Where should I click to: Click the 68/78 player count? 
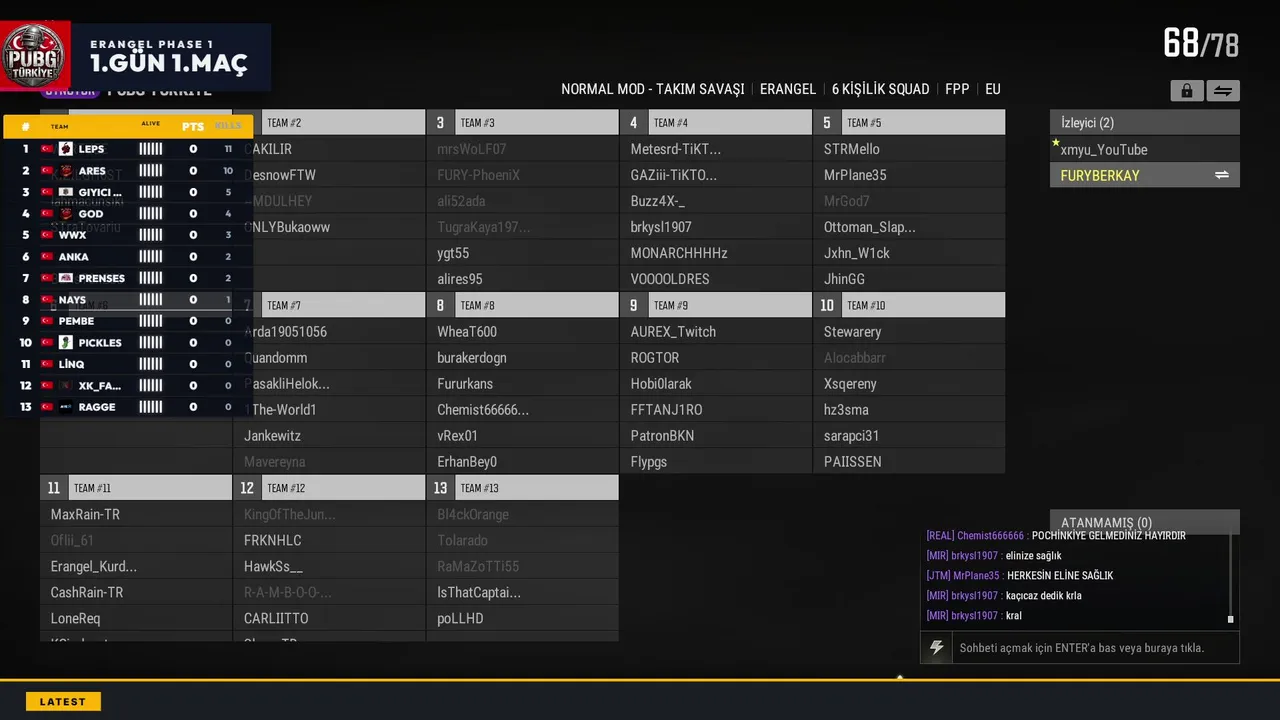point(1201,44)
